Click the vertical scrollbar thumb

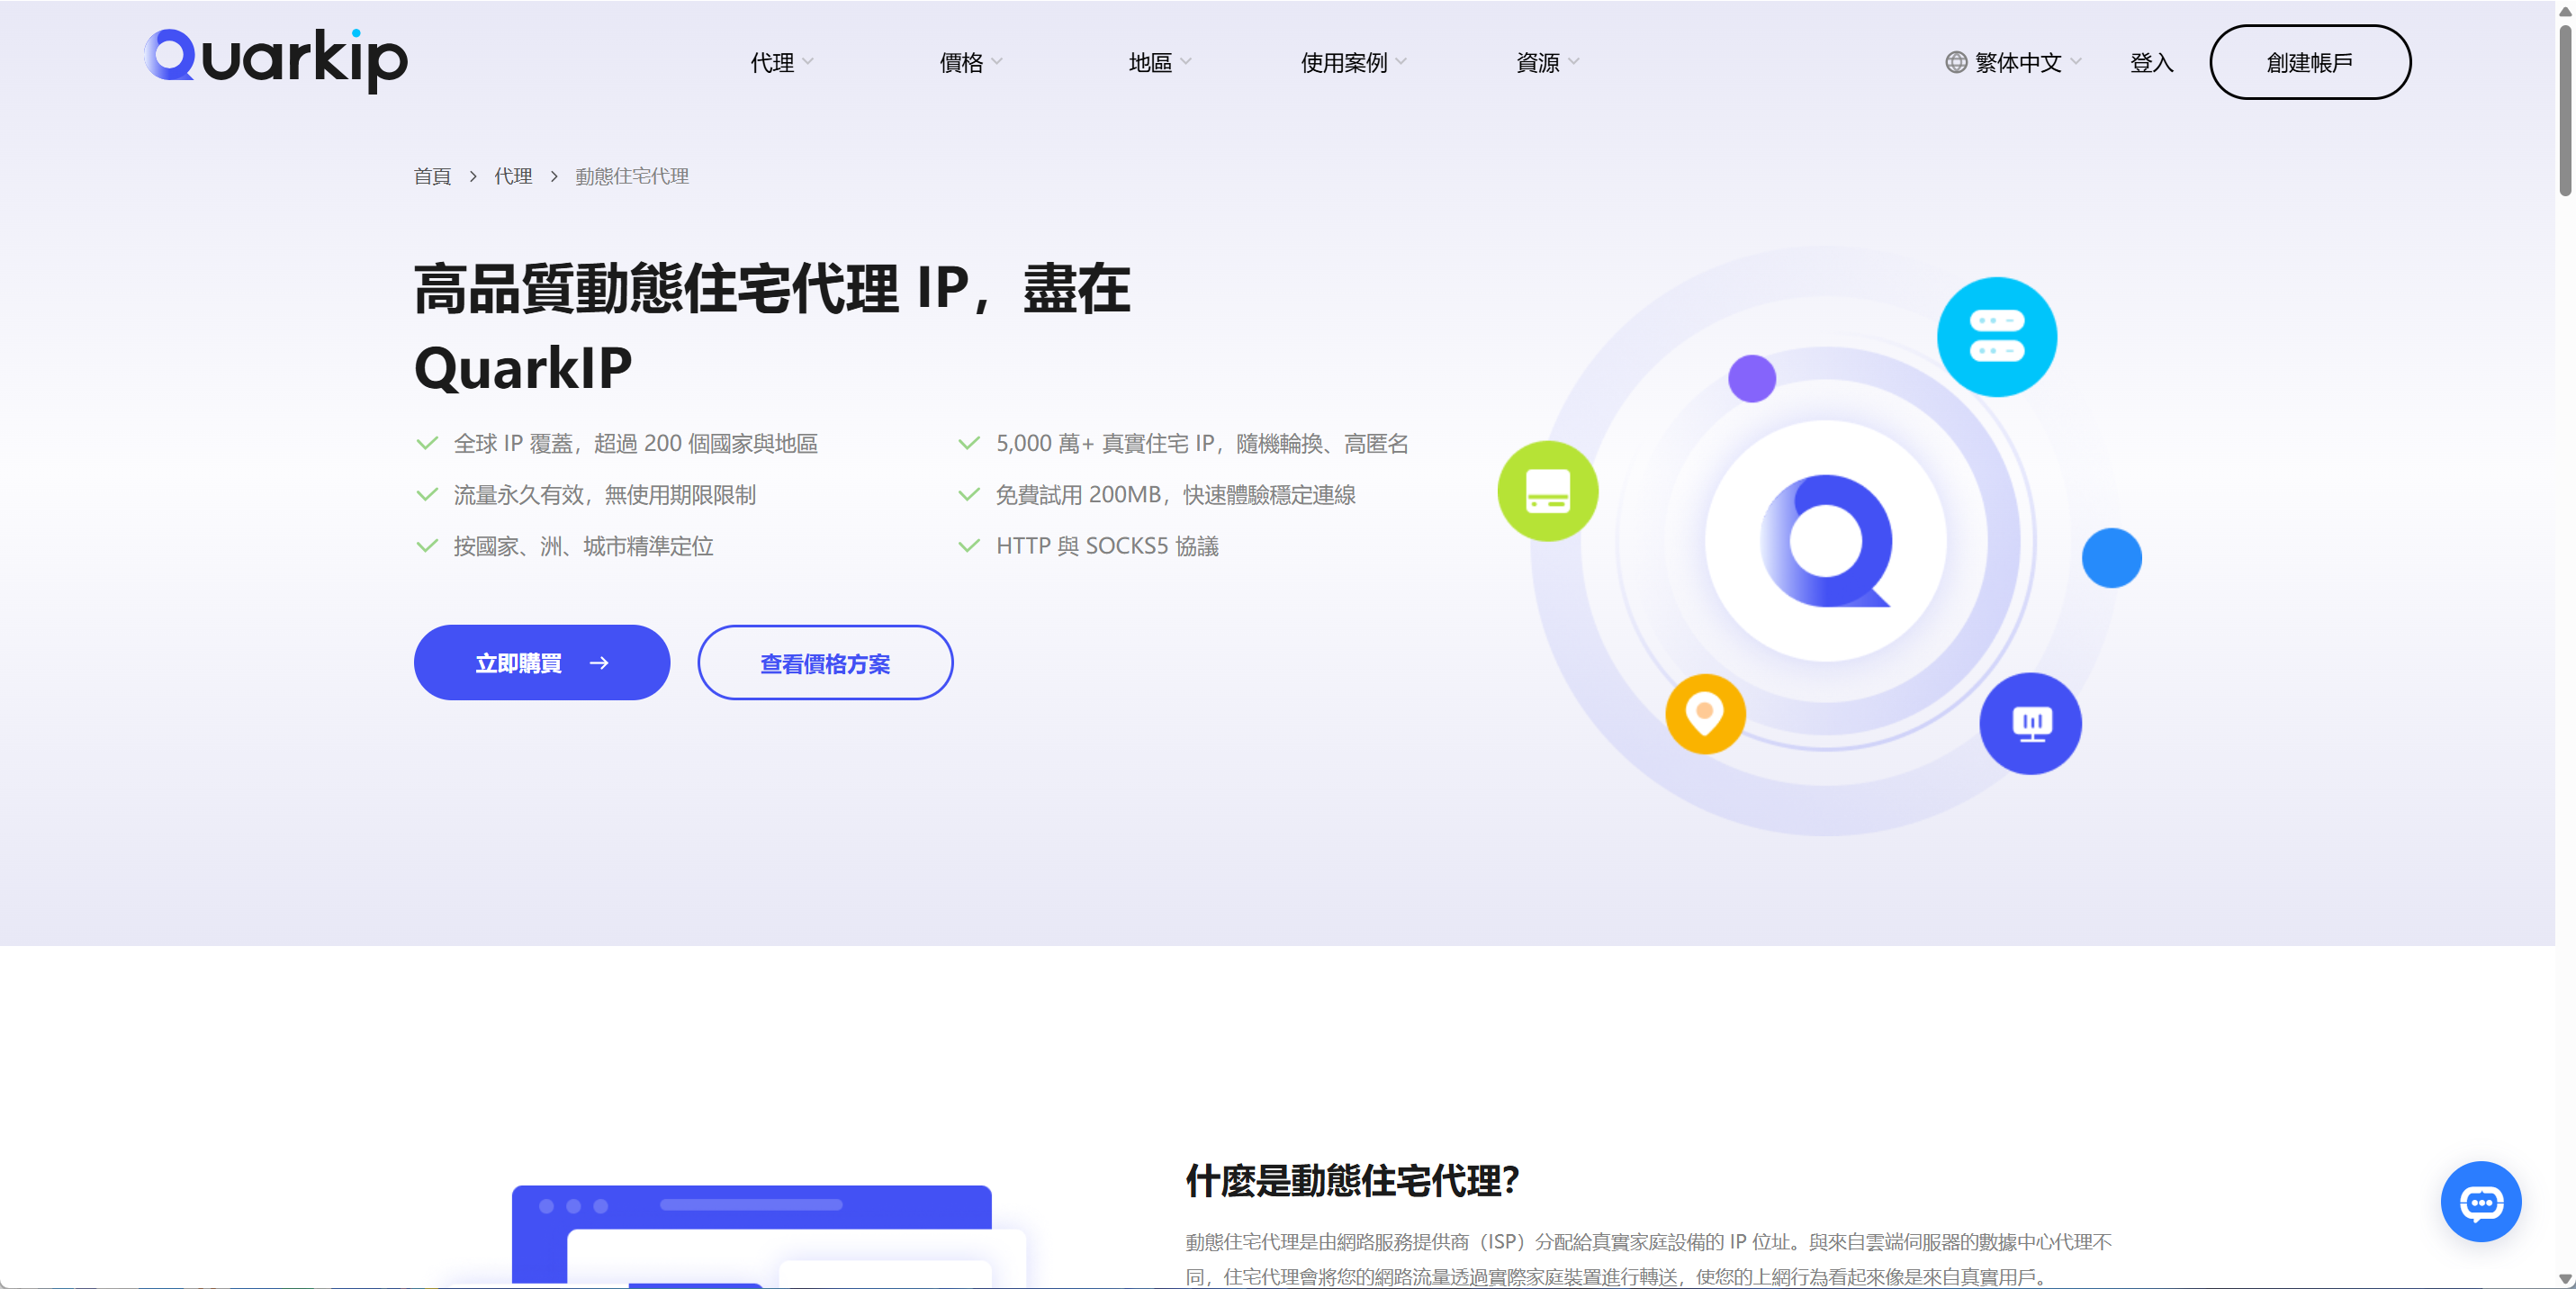2565,110
